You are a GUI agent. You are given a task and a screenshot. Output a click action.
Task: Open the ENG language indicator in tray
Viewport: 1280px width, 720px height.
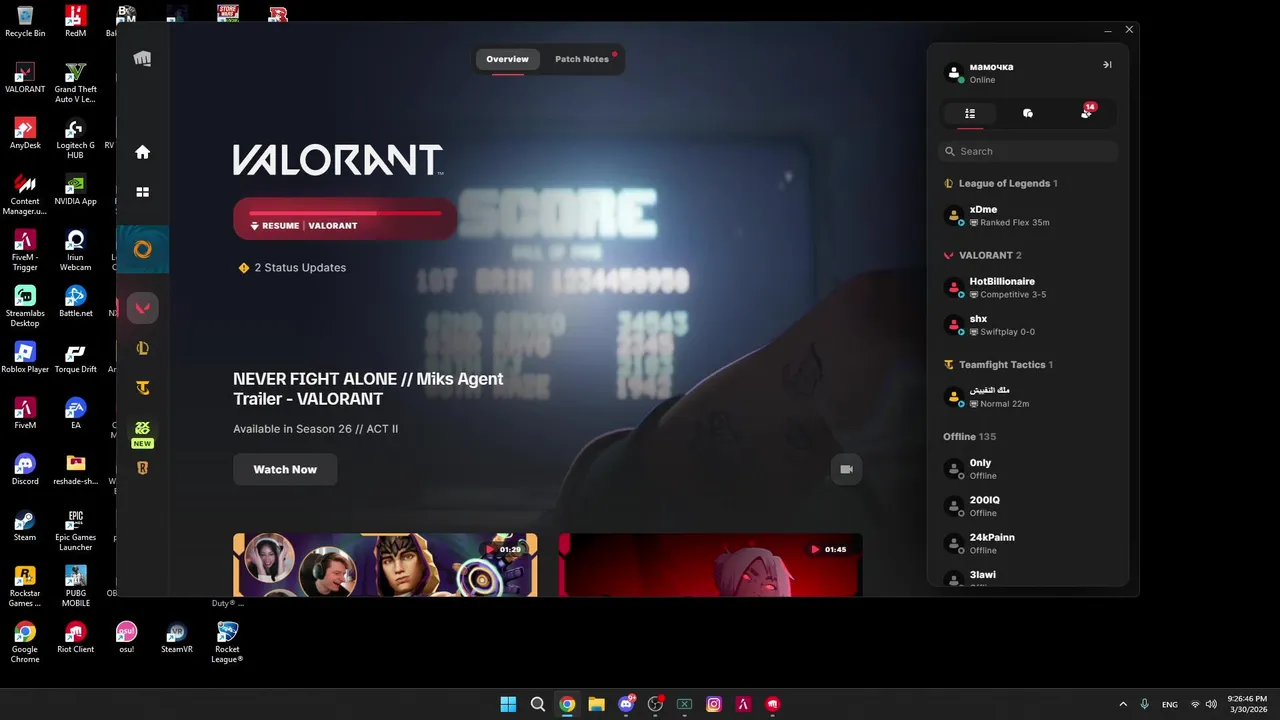pyautogui.click(x=1169, y=704)
